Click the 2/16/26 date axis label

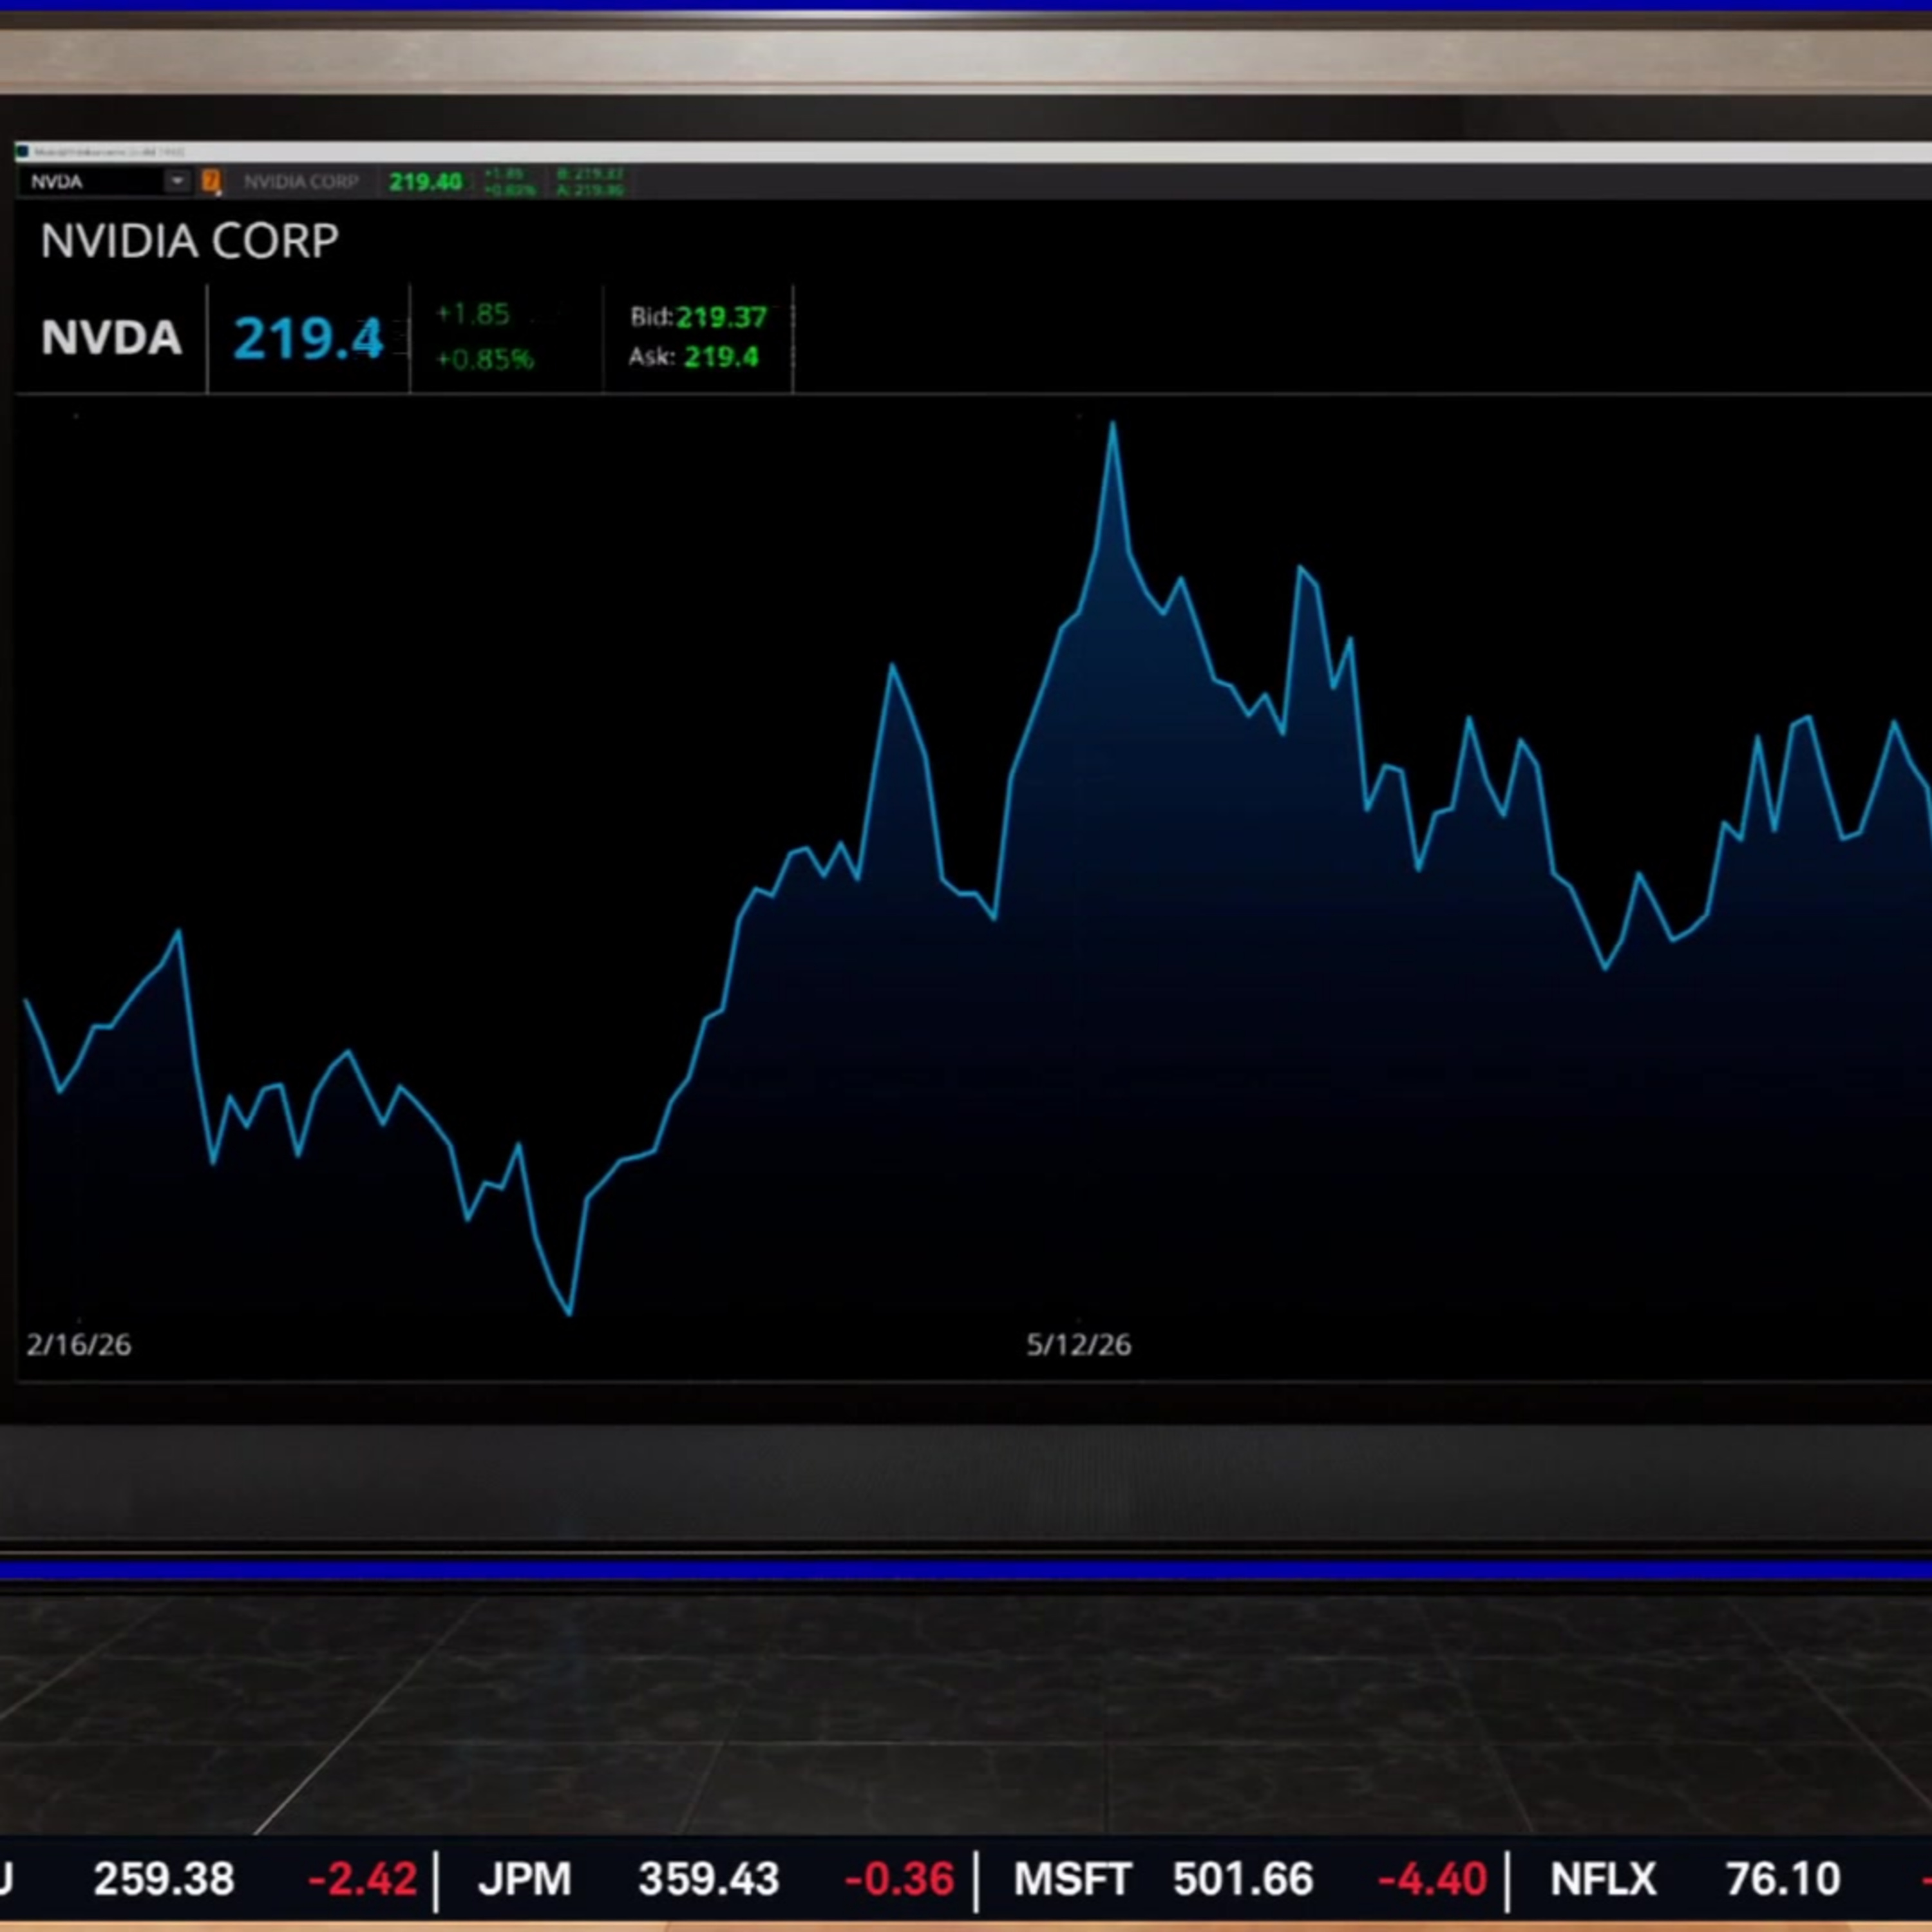(79, 1344)
